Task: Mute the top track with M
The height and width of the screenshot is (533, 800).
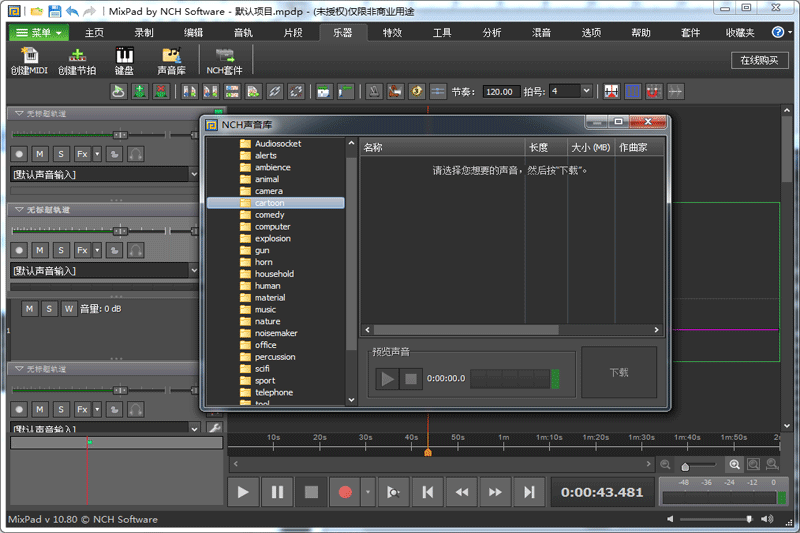Action: pyautogui.click(x=40, y=154)
